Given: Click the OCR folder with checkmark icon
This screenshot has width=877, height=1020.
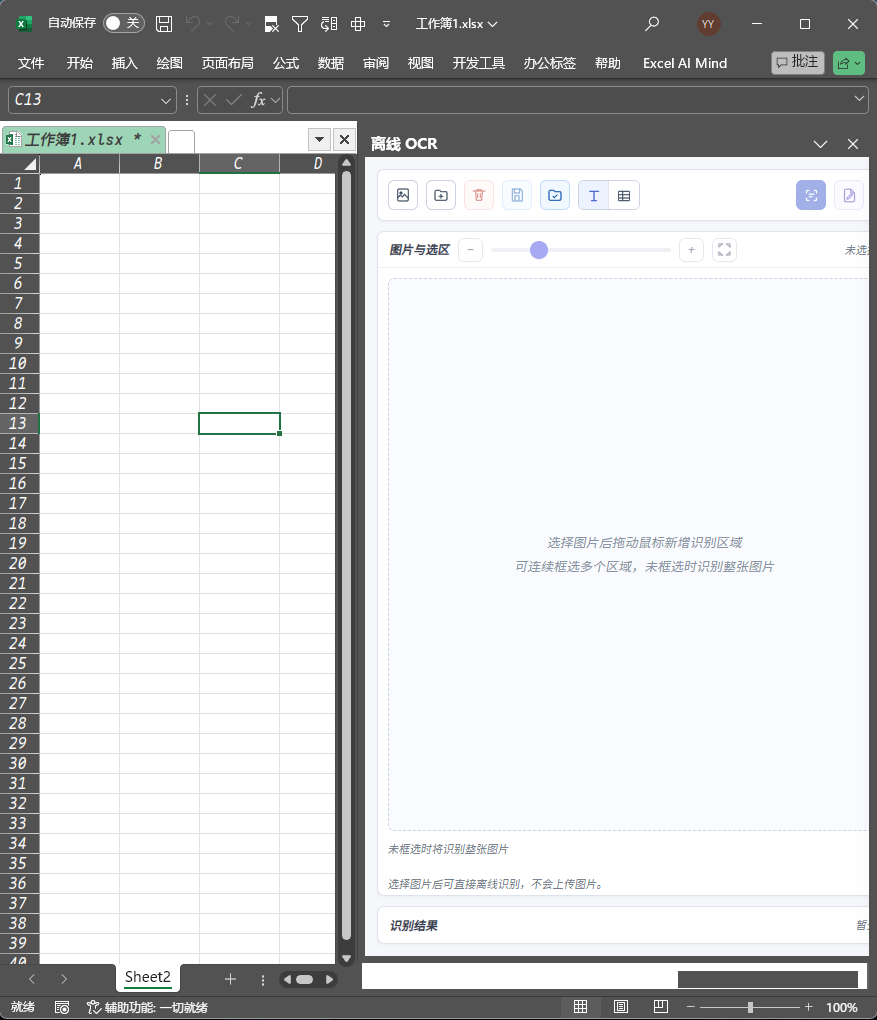Looking at the screenshot, I should coord(555,195).
